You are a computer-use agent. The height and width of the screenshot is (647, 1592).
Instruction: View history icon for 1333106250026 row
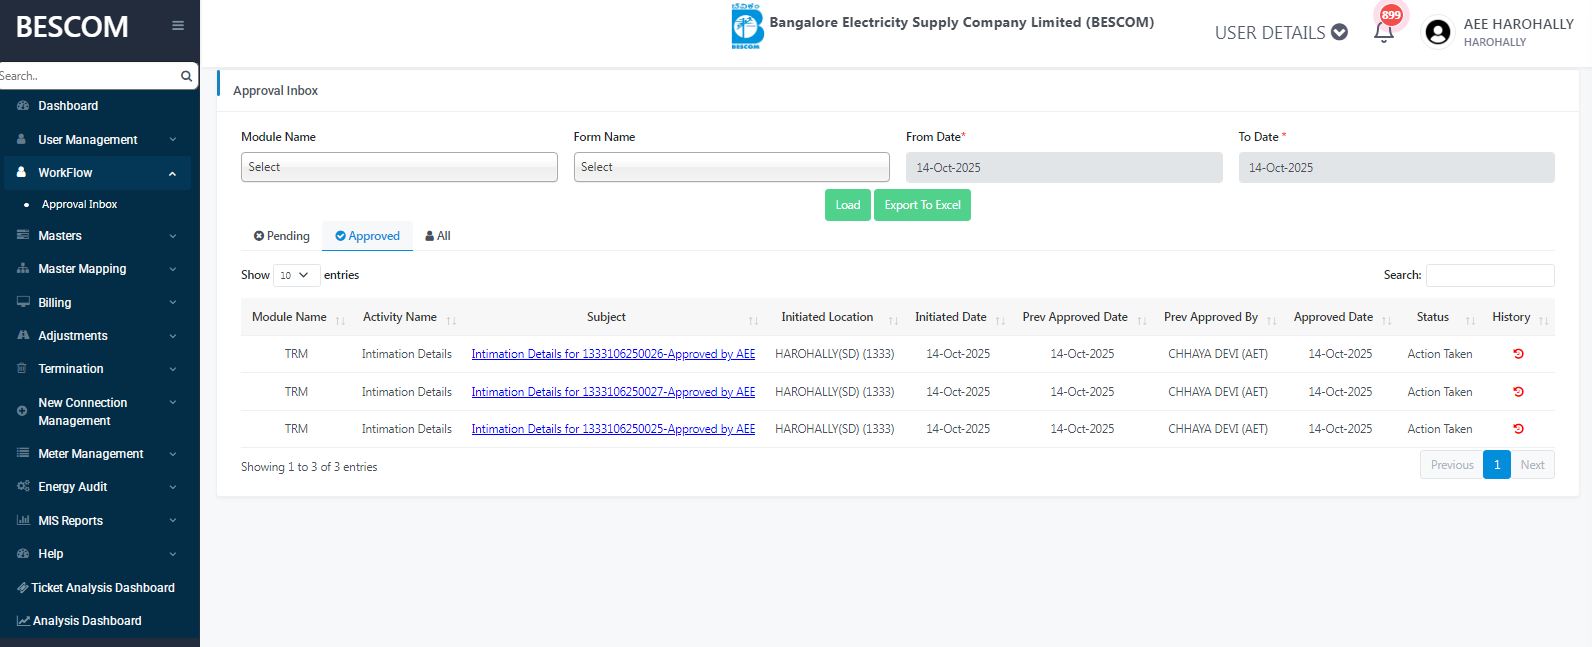1518,354
